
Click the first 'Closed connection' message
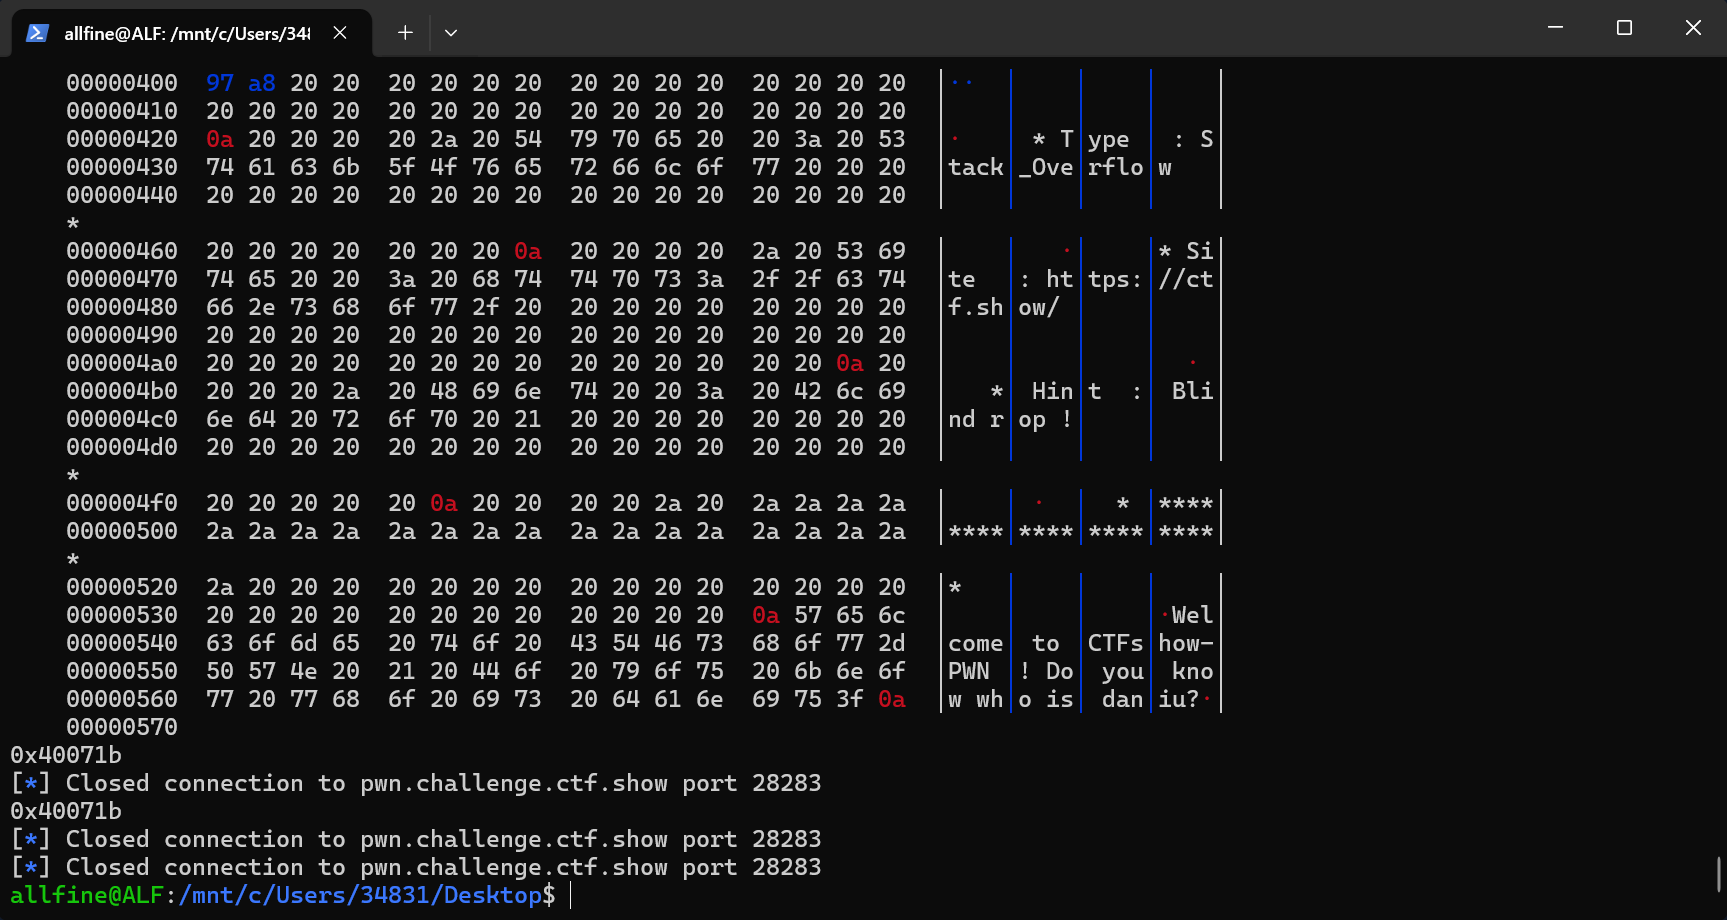click(416, 783)
